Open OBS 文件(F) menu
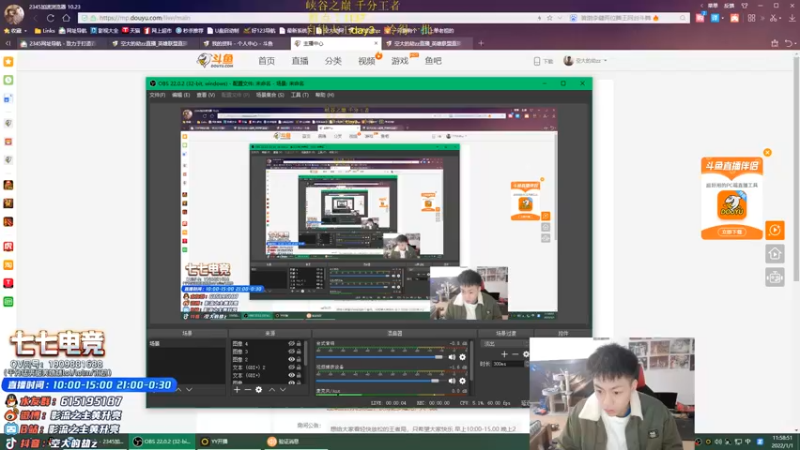 pos(157,95)
